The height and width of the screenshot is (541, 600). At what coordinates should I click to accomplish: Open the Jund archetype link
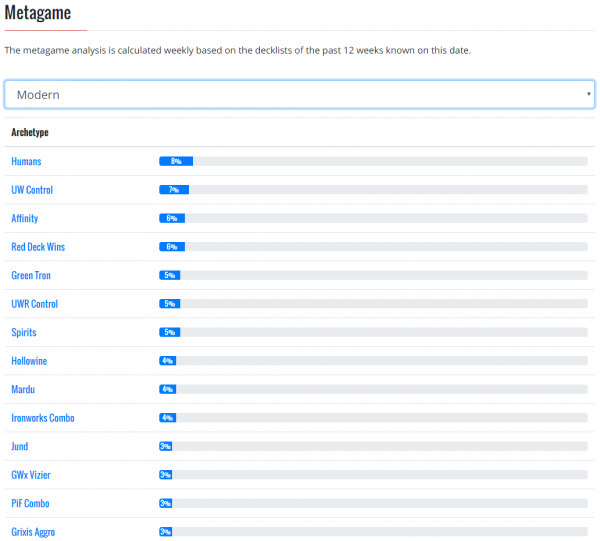coord(21,446)
